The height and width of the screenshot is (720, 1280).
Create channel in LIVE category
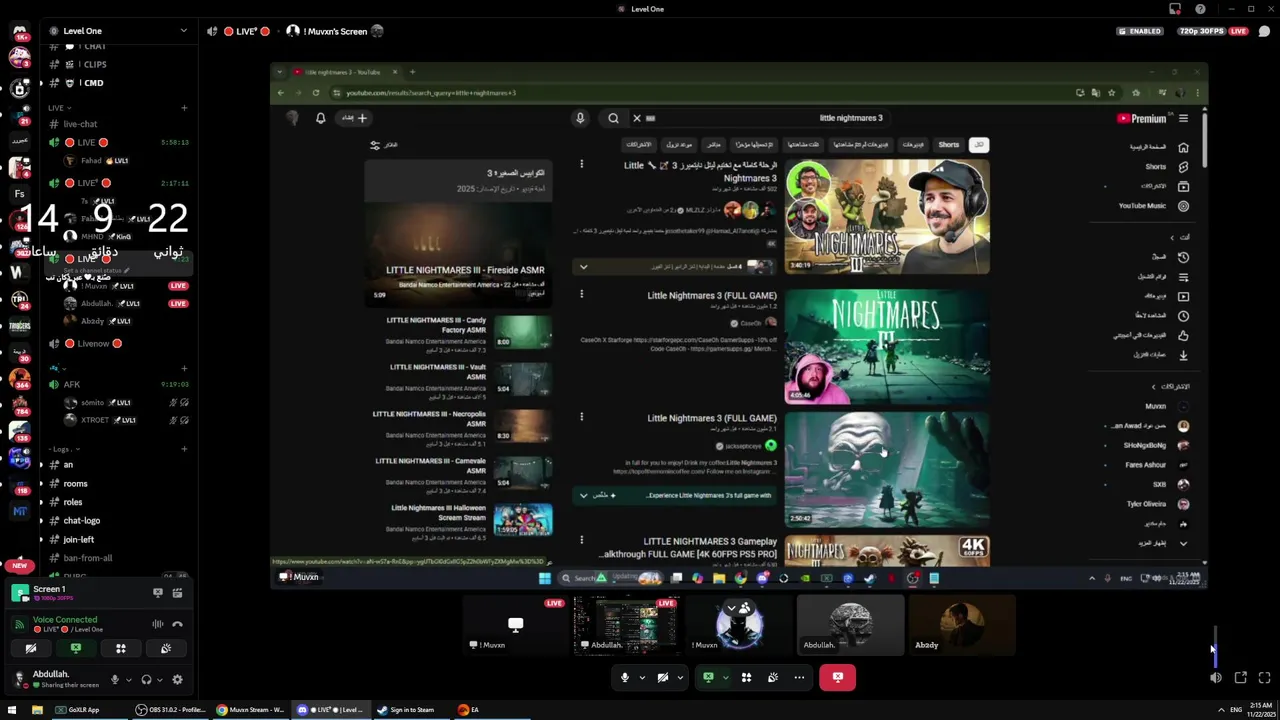[x=184, y=107]
